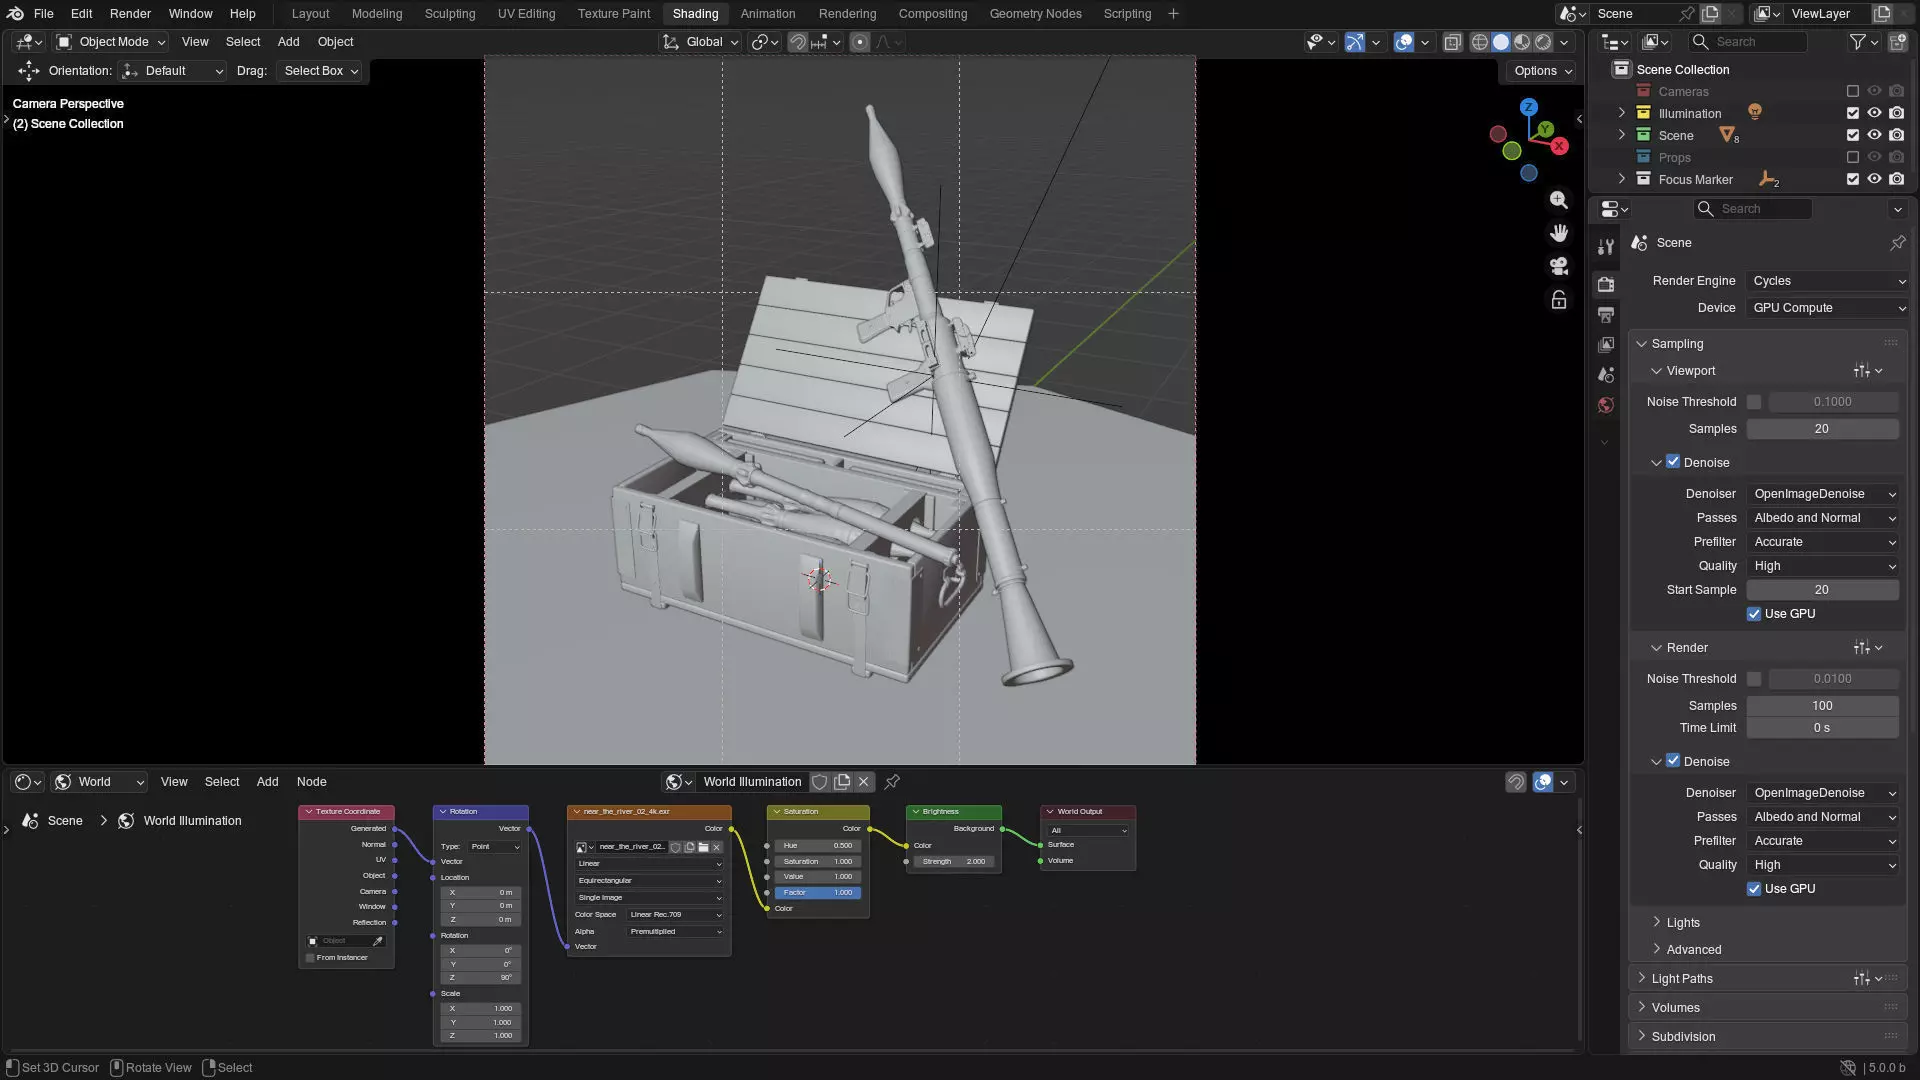This screenshot has width=1920, height=1080.
Task: Open the Render properties tab icon
Action: (1606, 284)
